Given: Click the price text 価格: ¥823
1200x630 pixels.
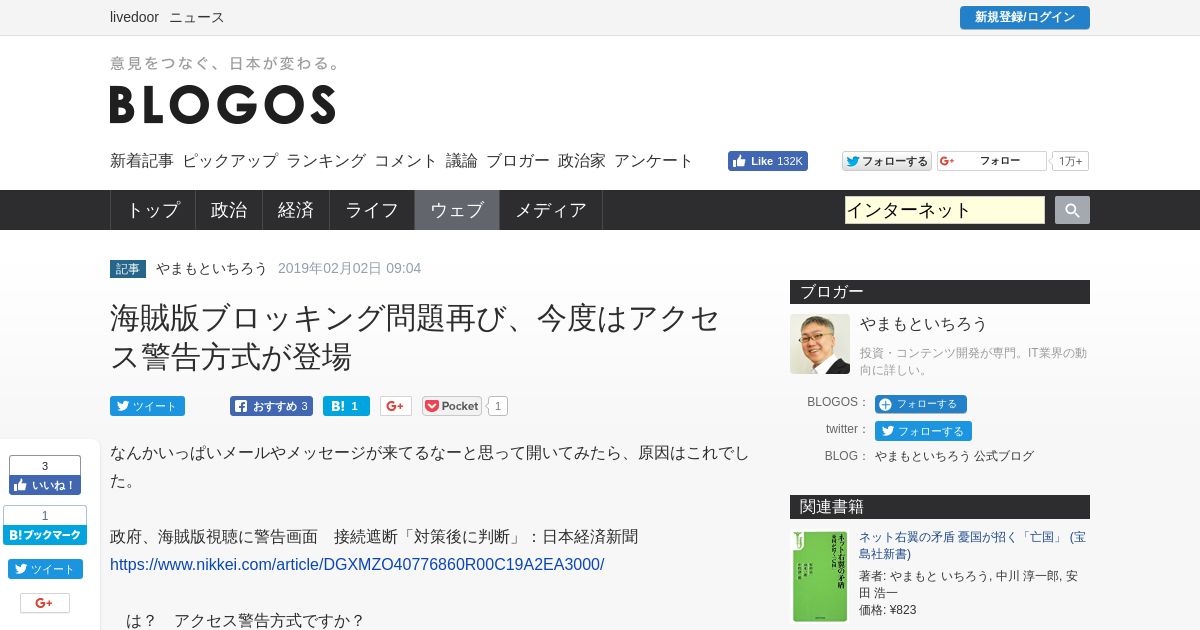Looking at the screenshot, I should click(x=887, y=610).
